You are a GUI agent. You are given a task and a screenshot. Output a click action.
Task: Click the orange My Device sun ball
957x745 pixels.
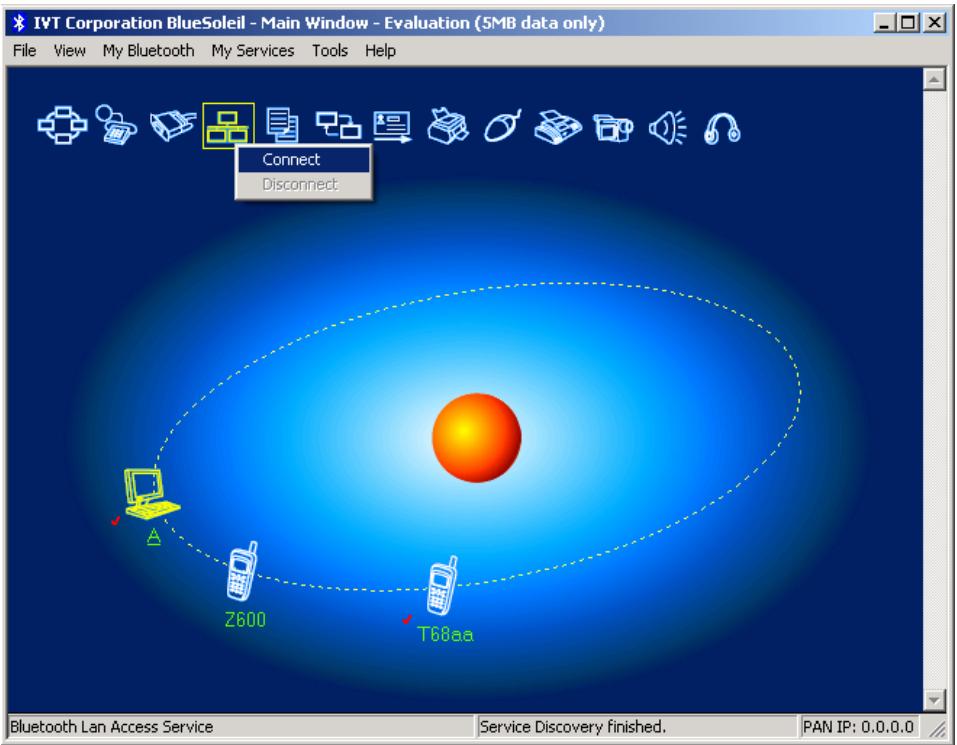(477, 437)
